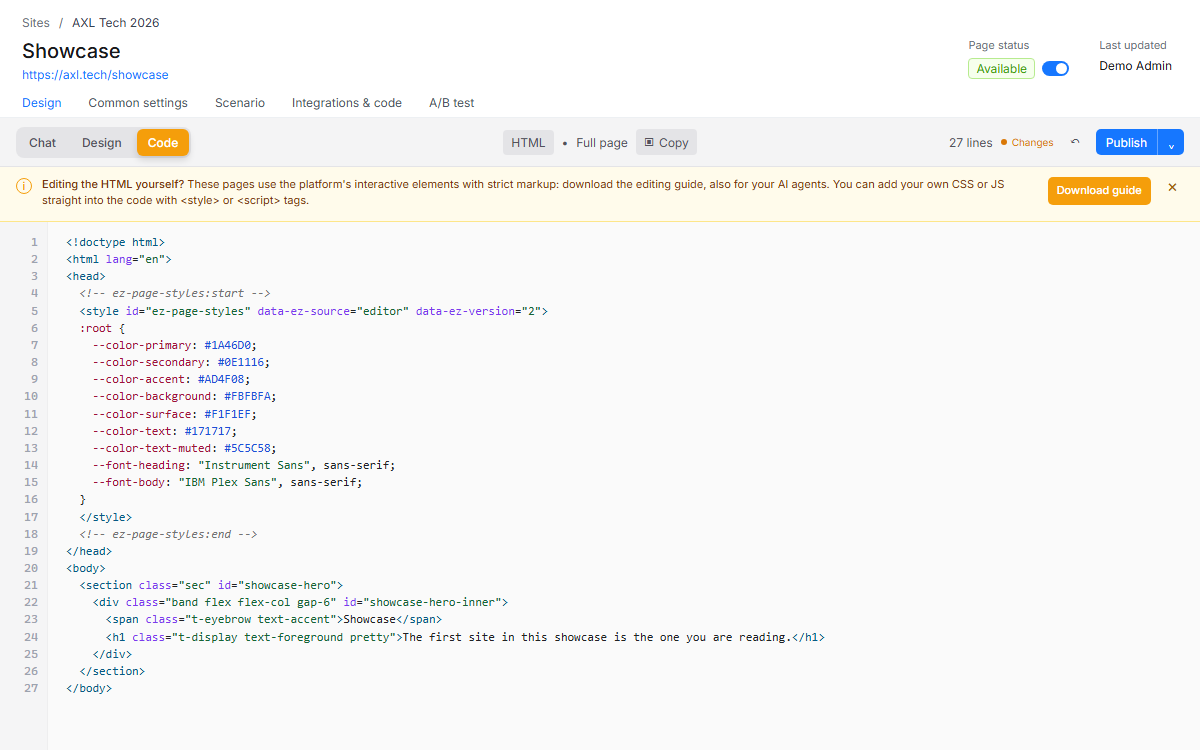The width and height of the screenshot is (1200, 750).
Task: Click the 27 lines count
Action: coord(971,143)
